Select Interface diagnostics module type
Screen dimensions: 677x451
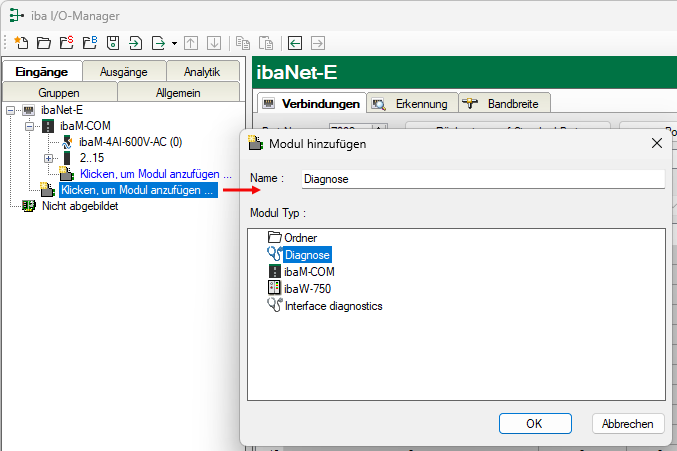tap(333, 305)
